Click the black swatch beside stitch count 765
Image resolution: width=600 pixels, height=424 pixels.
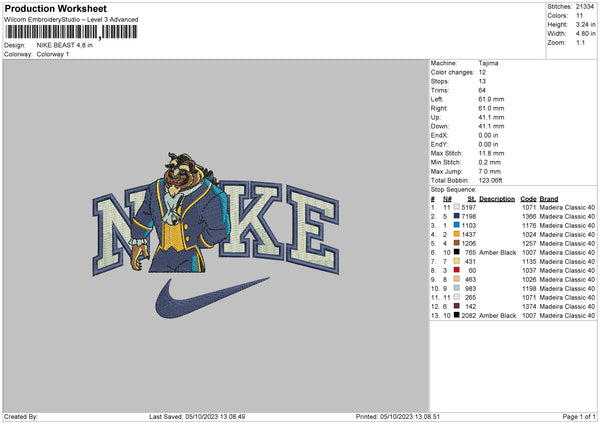point(457,252)
